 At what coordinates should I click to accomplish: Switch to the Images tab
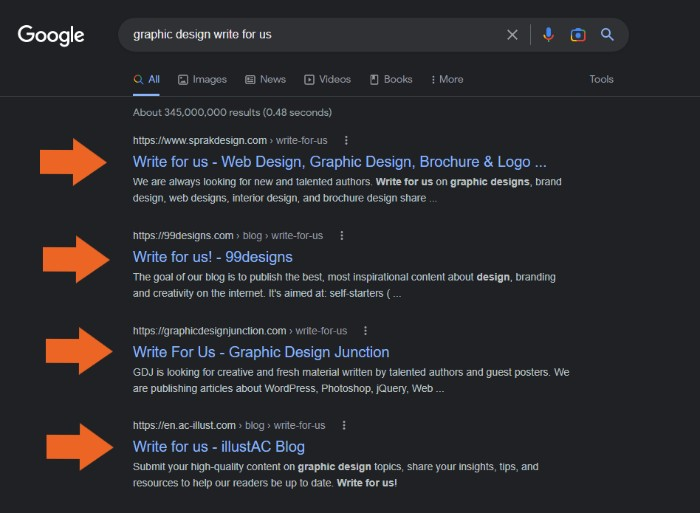pyautogui.click(x=202, y=79)
